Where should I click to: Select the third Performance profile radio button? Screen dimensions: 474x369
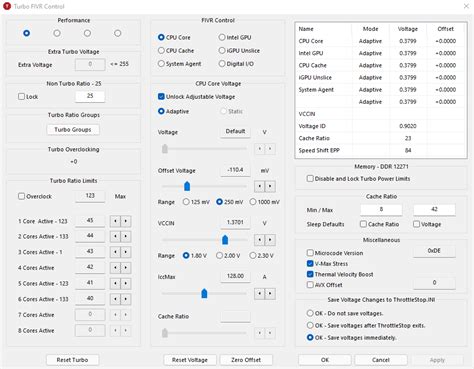(x=87, y=33)
